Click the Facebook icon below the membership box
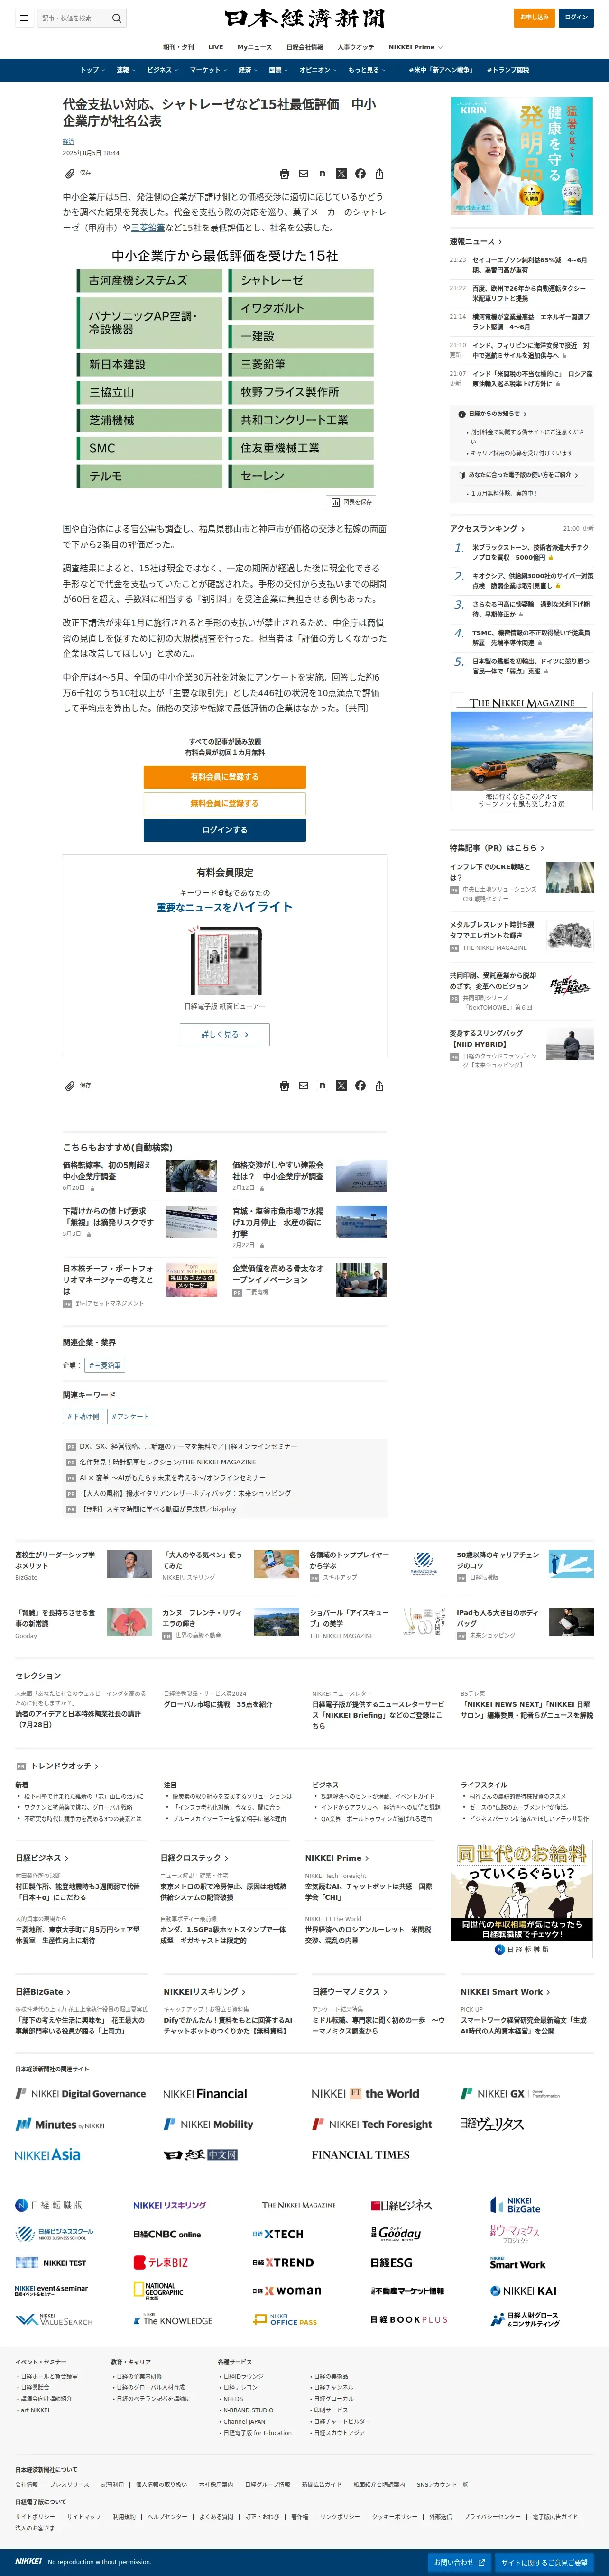This screenshot has width=609, height=2576. tap(360, 1085)
